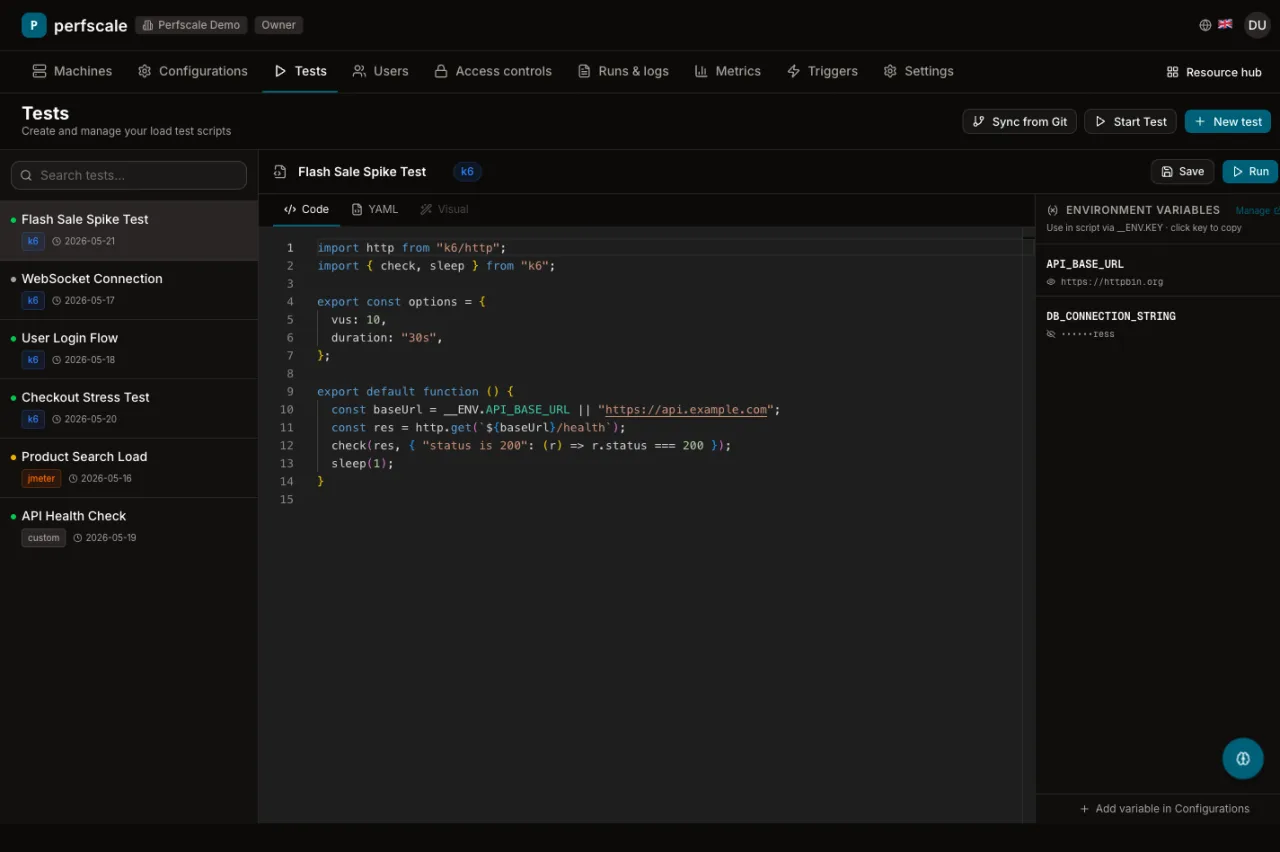The height and width of the screenshot is (852, 1280).
Task: Switch to the Visual tab
Action: click(444, 209)
